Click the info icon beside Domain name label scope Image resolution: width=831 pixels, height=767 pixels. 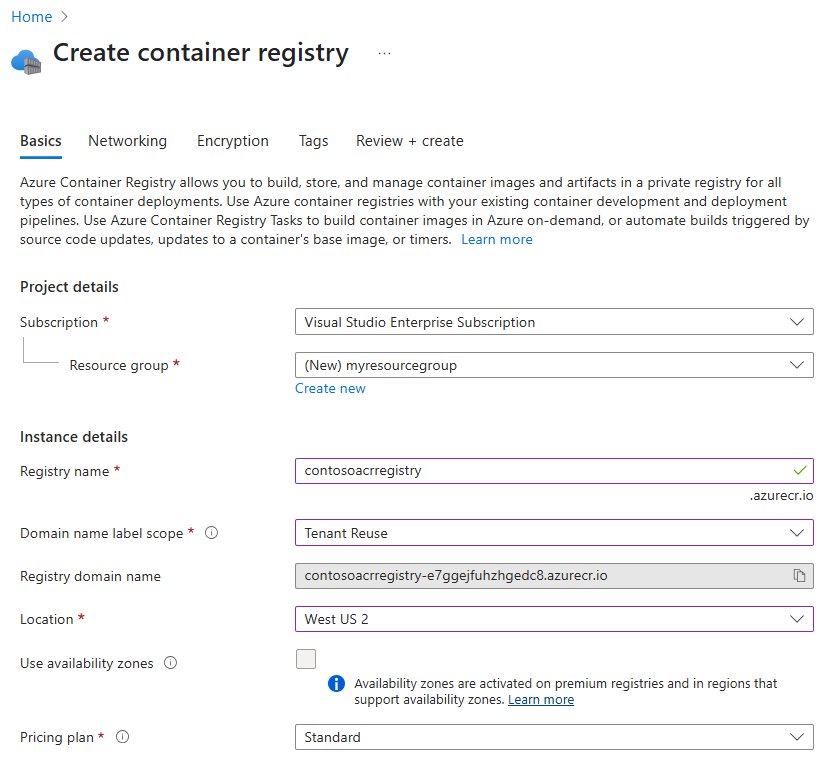pos(211,533)
